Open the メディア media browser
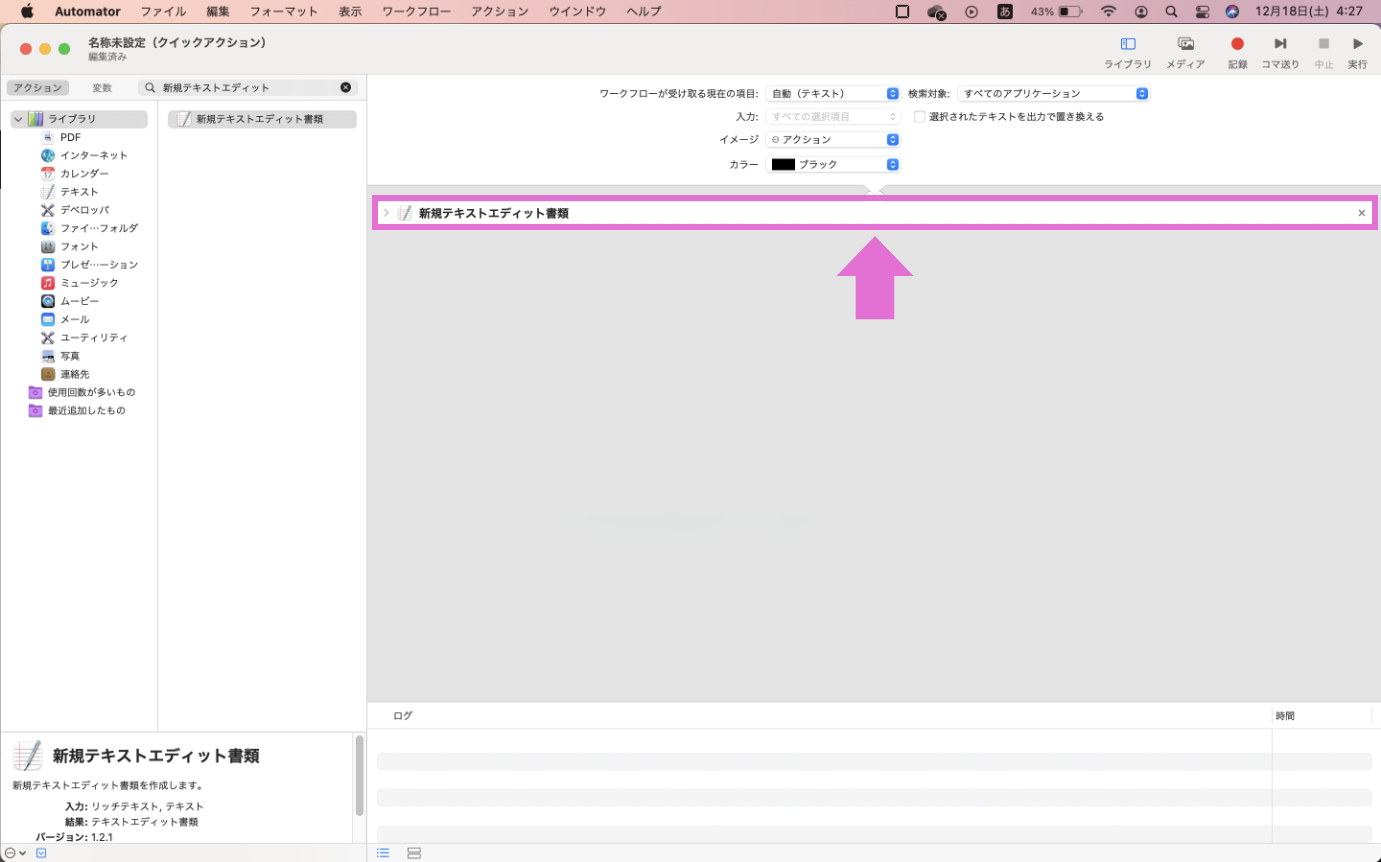 1185,51
